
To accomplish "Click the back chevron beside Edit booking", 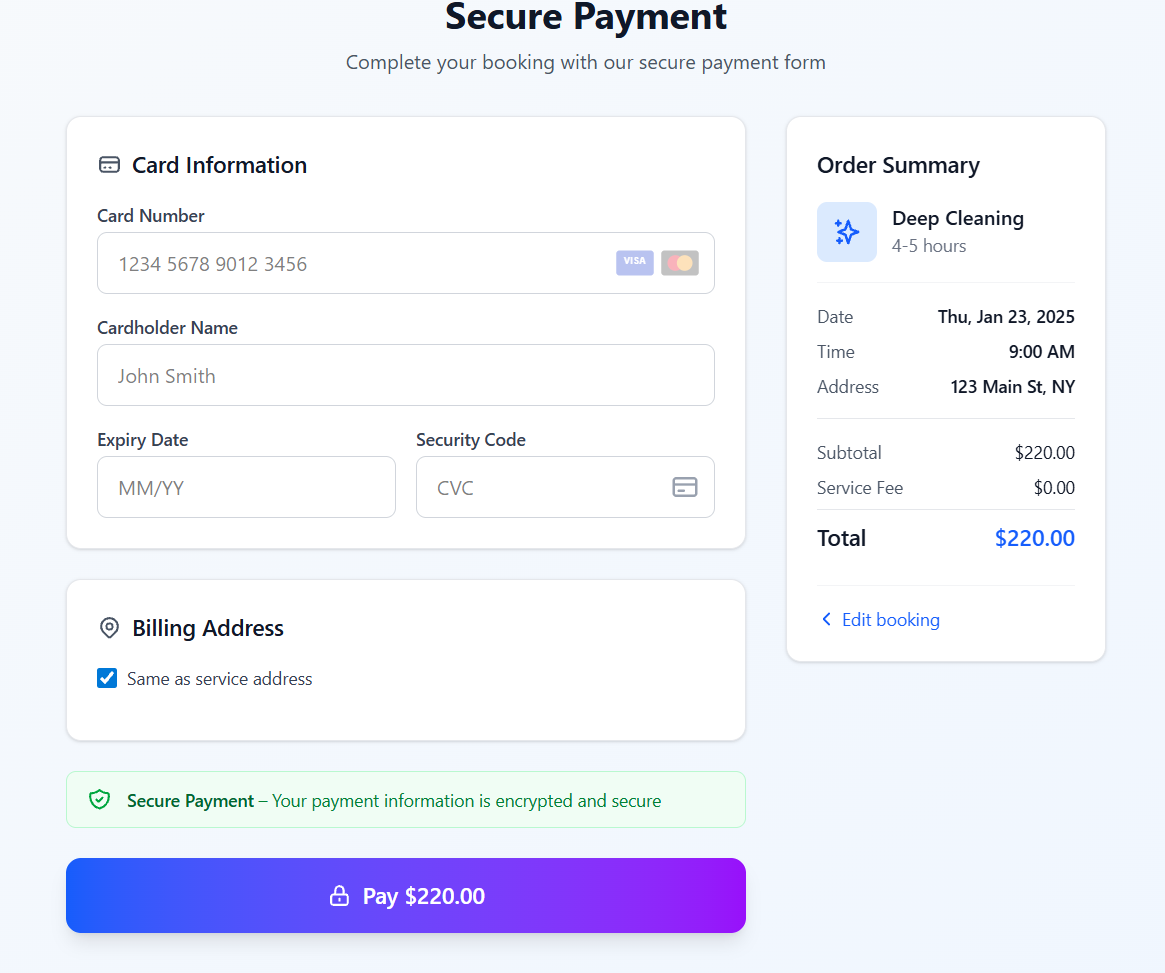I will pyautogui.click(x=825, y=619).
